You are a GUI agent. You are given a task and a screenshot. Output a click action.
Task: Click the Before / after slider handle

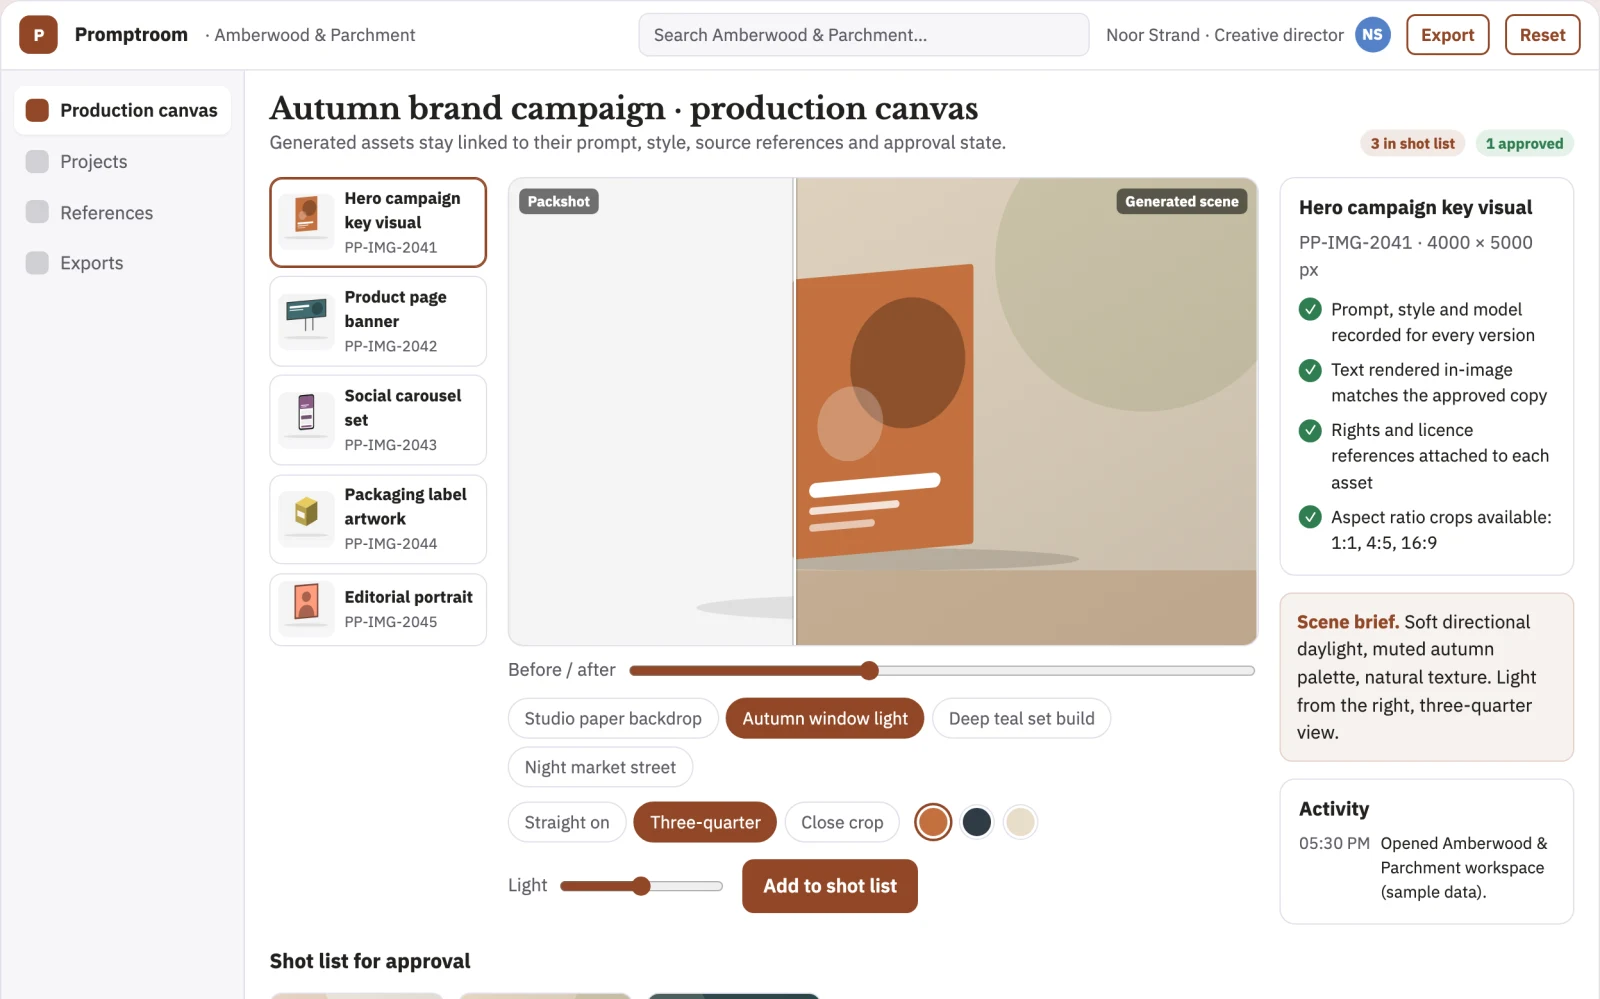[869, 670]
